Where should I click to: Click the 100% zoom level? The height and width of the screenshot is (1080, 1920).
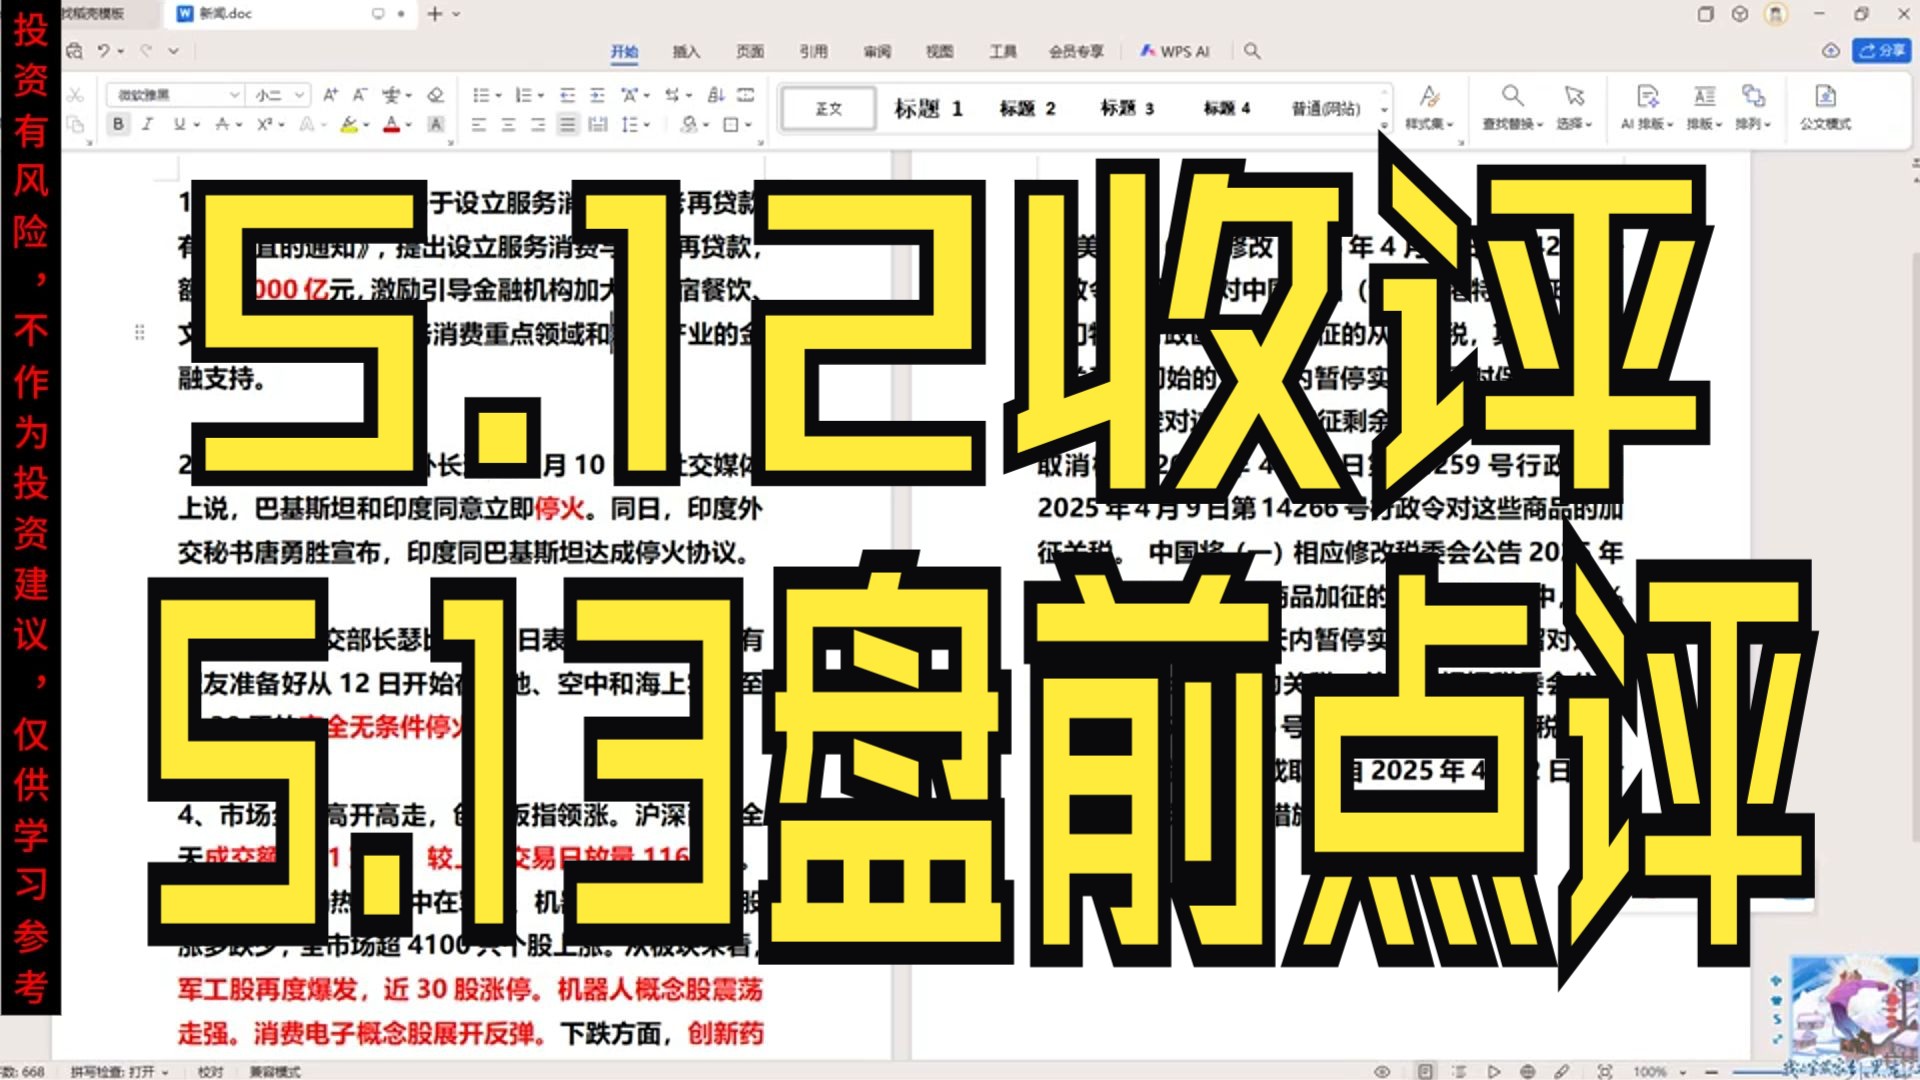tap(1649, 1071)
